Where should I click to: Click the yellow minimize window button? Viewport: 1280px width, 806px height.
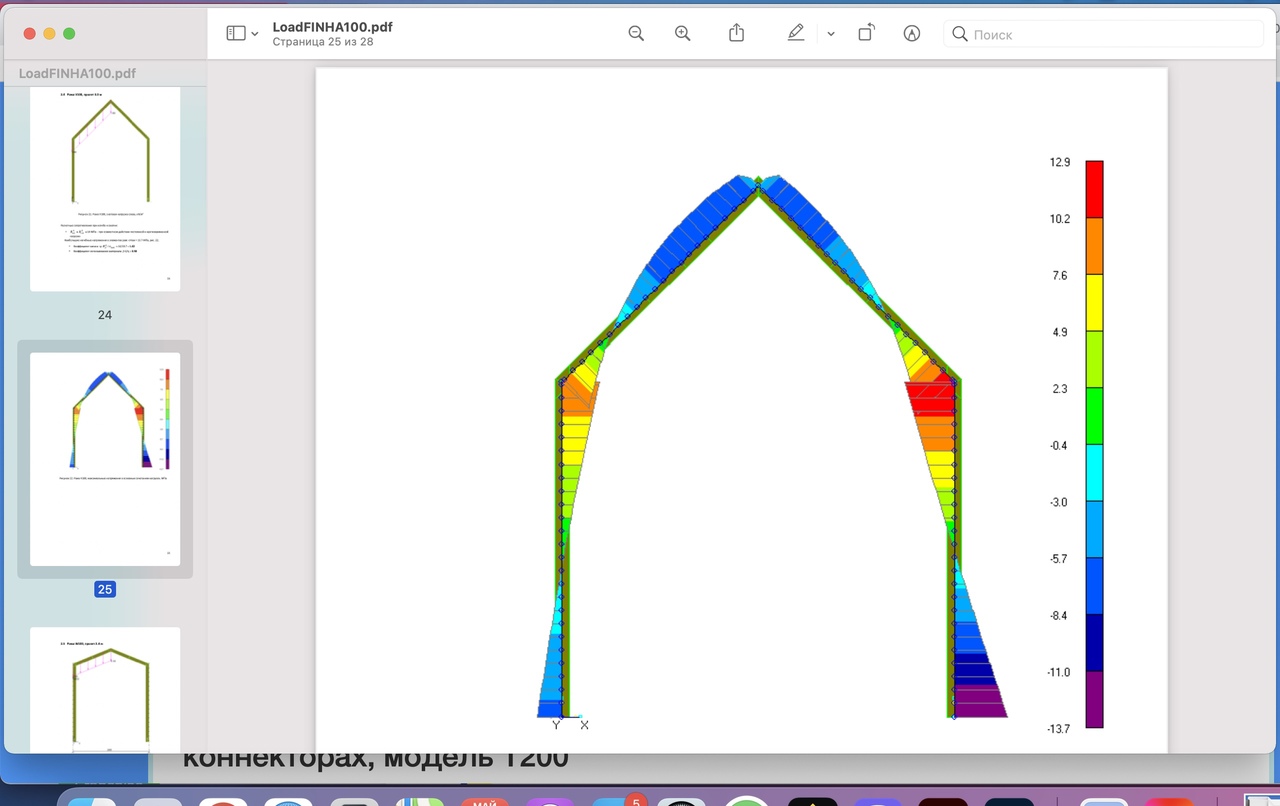pos(49,34)
